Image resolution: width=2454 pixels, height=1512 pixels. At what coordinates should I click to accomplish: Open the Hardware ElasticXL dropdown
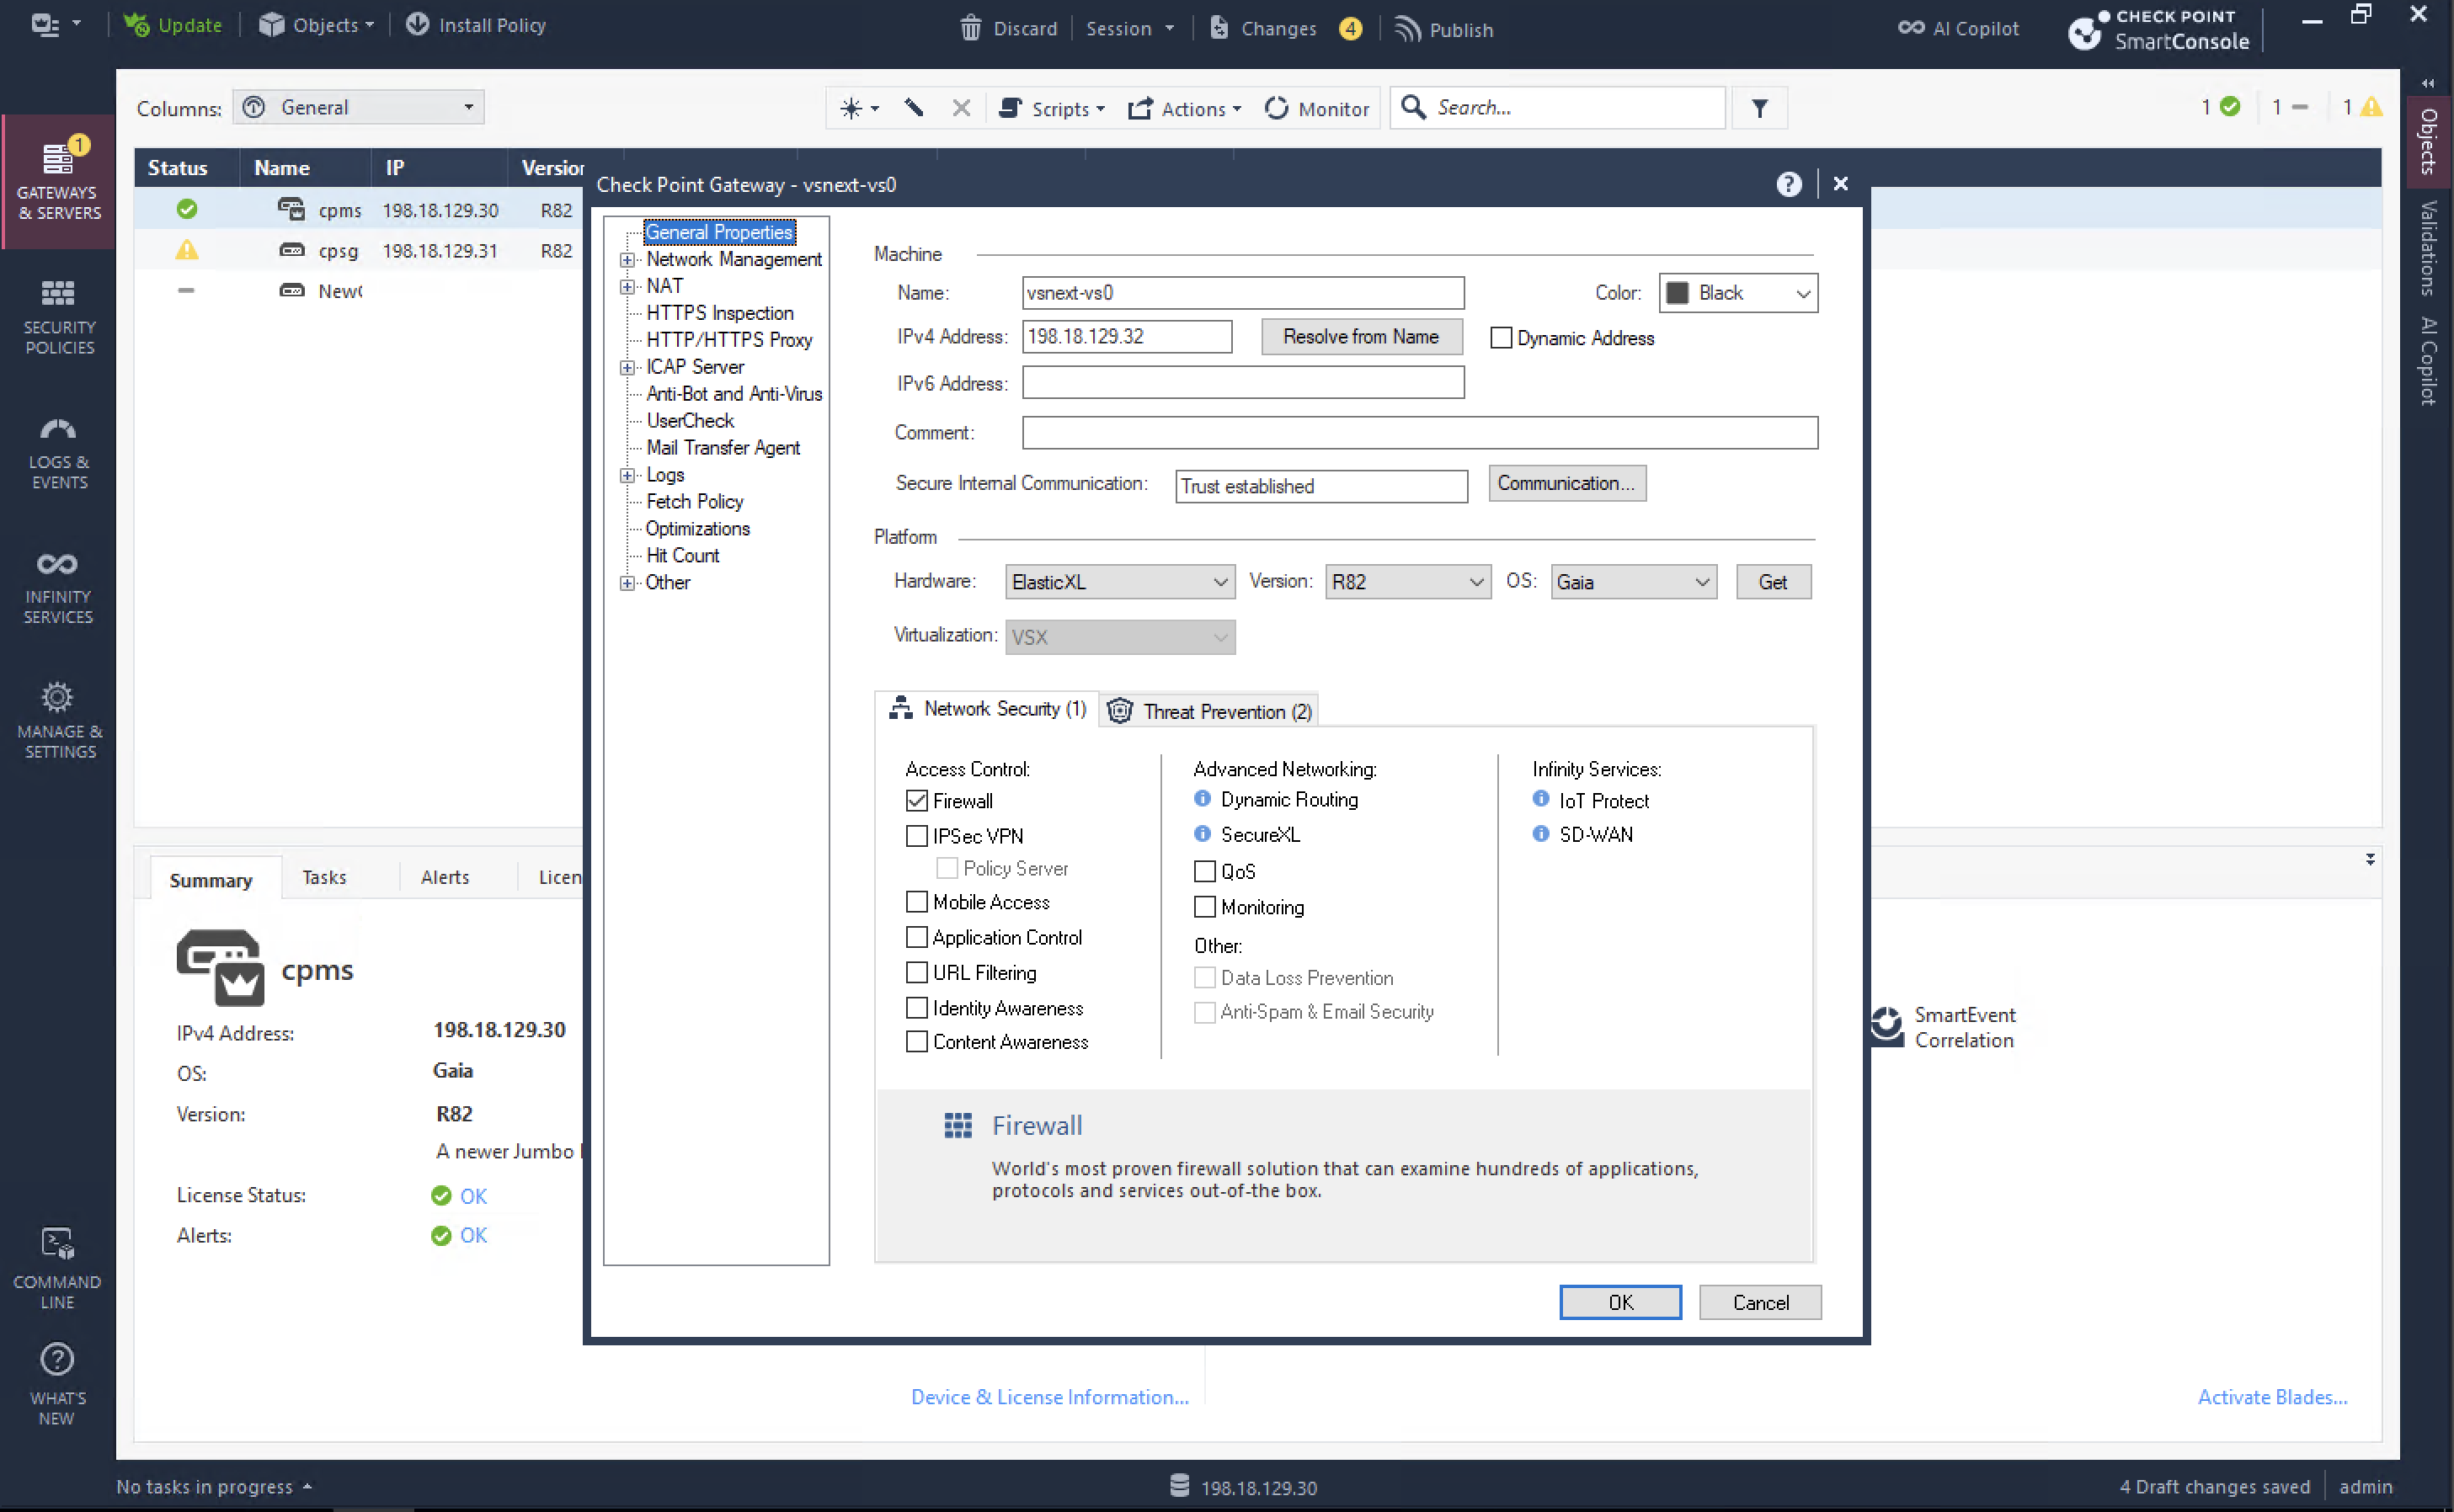tap(1119, 582)
